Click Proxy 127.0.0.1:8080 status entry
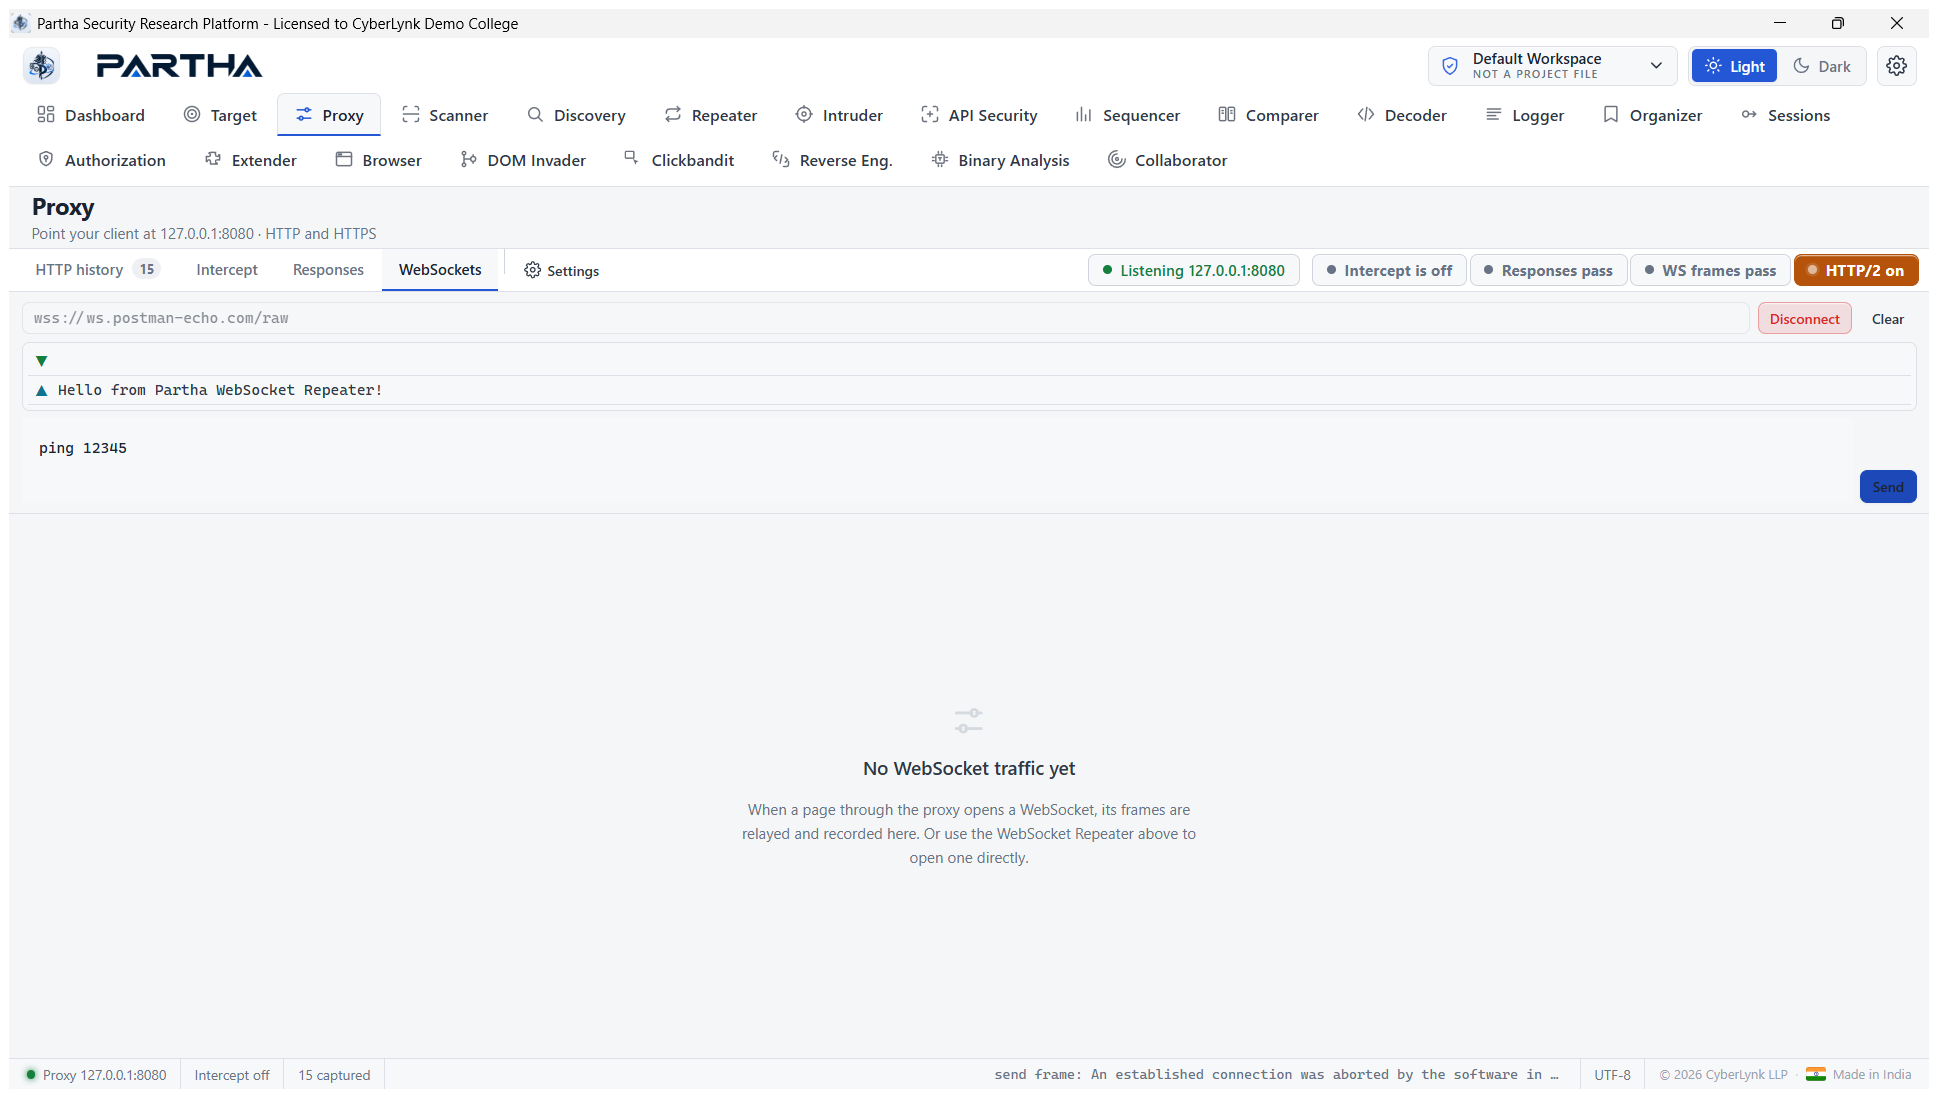 click(x=96, y=1075)
